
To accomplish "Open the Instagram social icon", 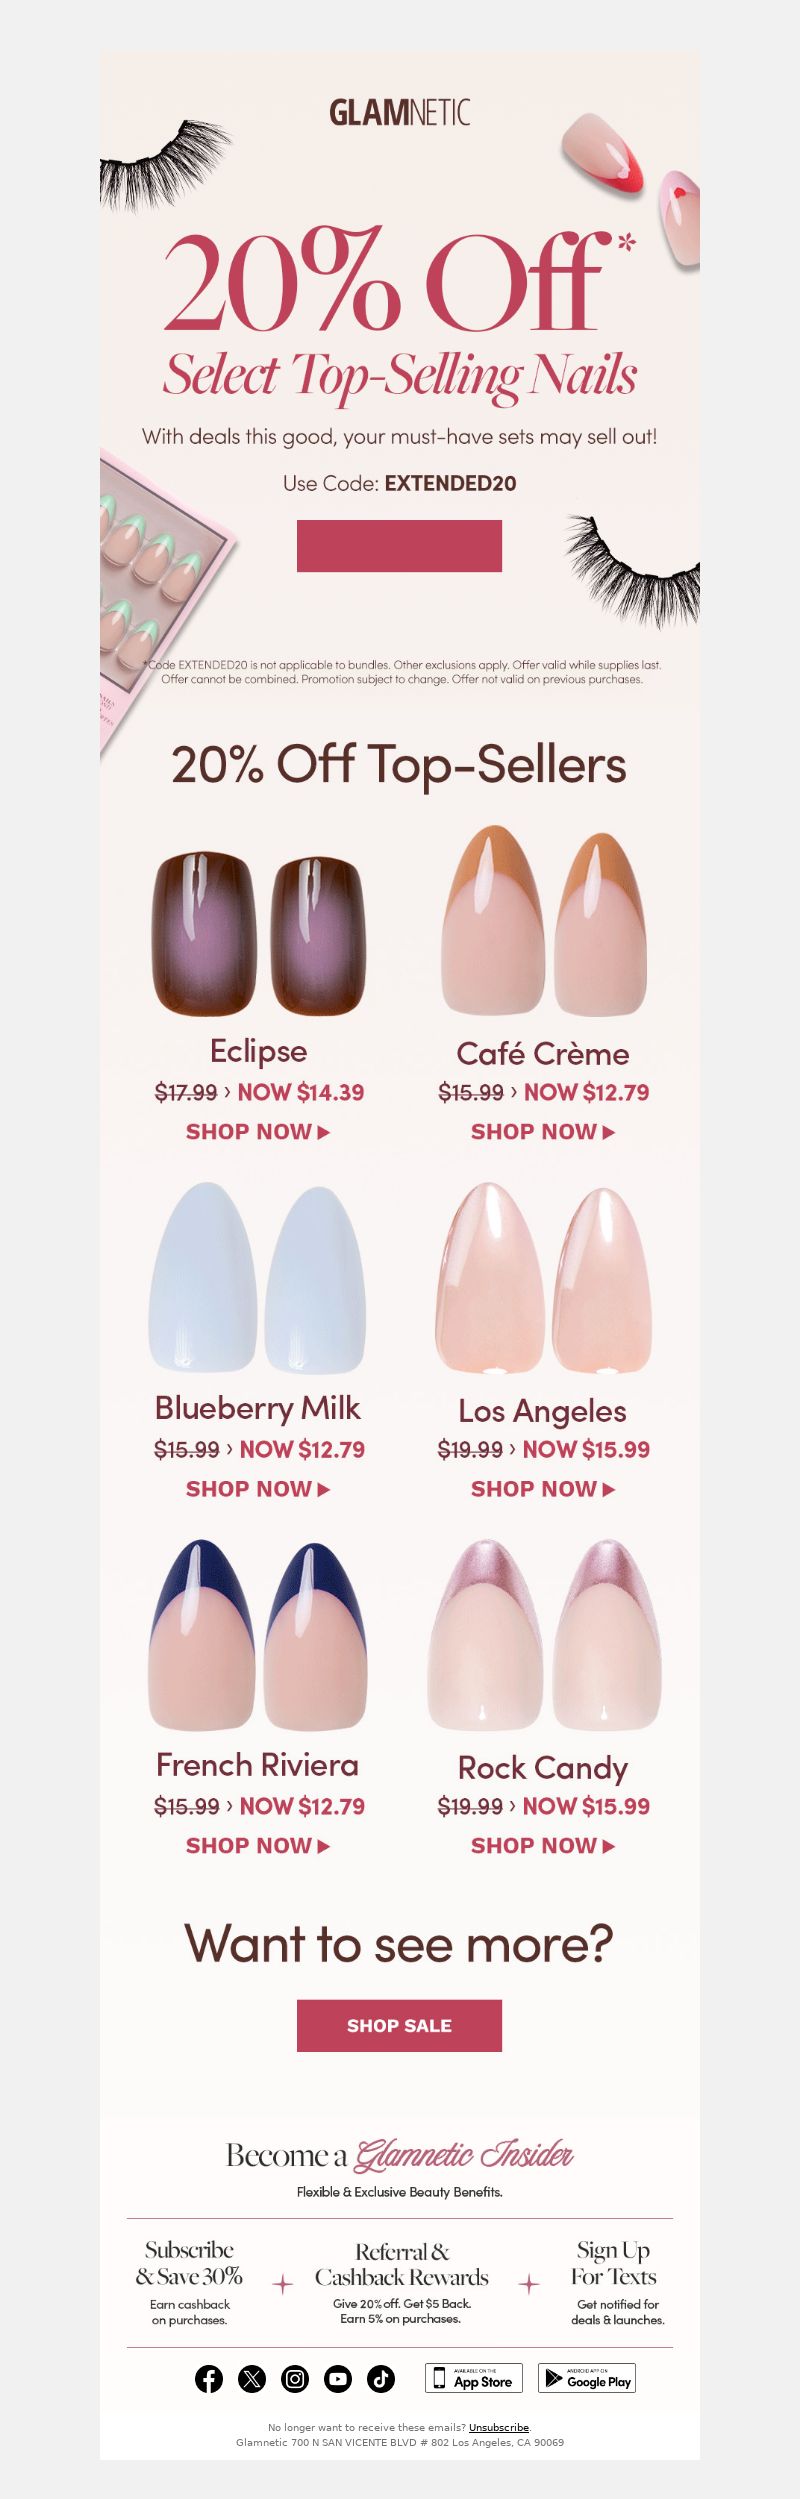I will click(295, 2379).
